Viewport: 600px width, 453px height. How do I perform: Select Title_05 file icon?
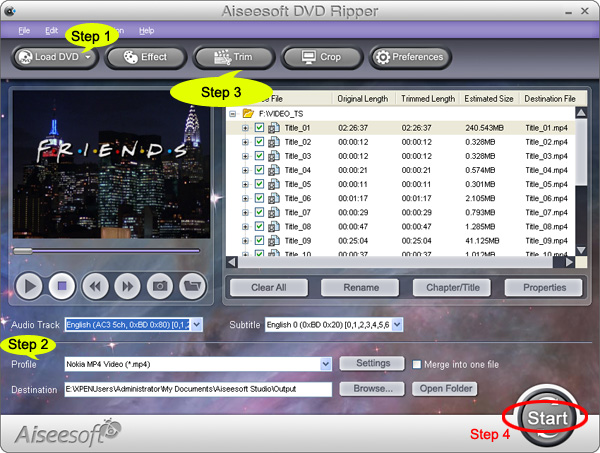(274, 184)
